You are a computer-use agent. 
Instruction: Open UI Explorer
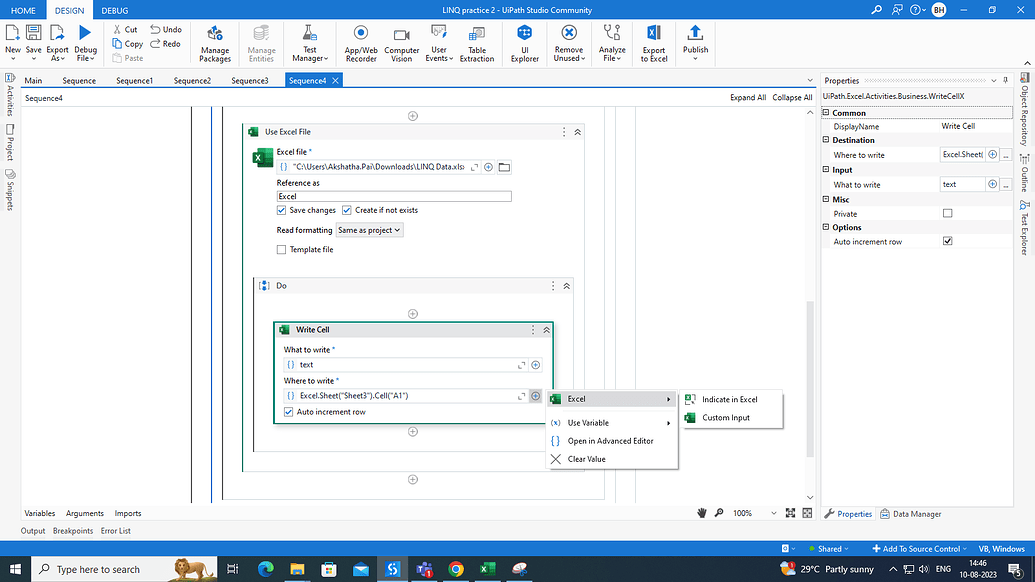coord(524,43)
